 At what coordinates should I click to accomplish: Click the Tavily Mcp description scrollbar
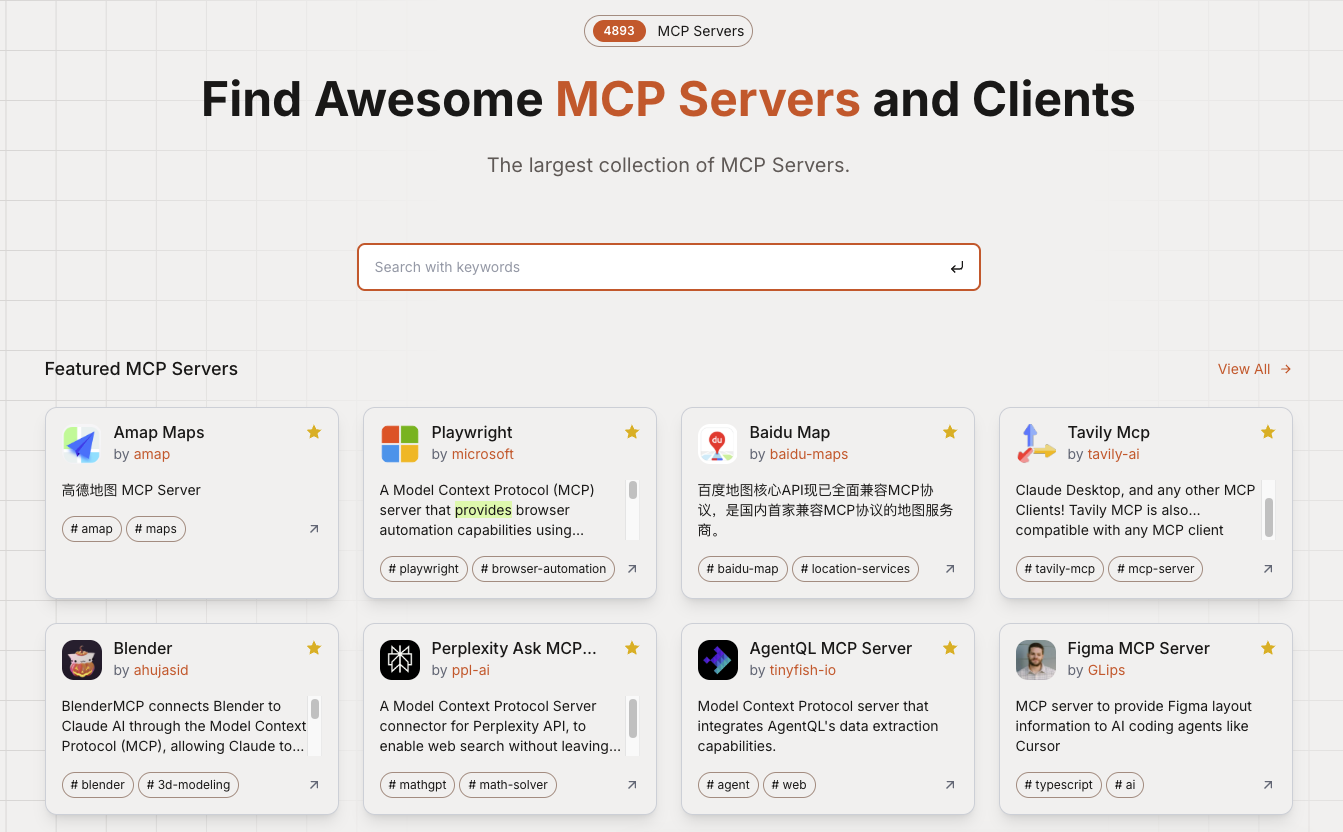coord(1268,510)
